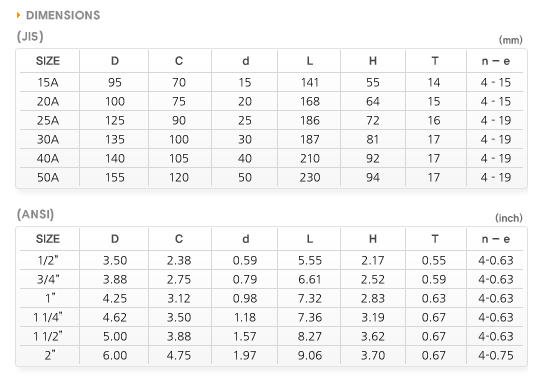Click the (mm) unit label
Viewport: 540px width, 390px height.
[x=511, y=40]
